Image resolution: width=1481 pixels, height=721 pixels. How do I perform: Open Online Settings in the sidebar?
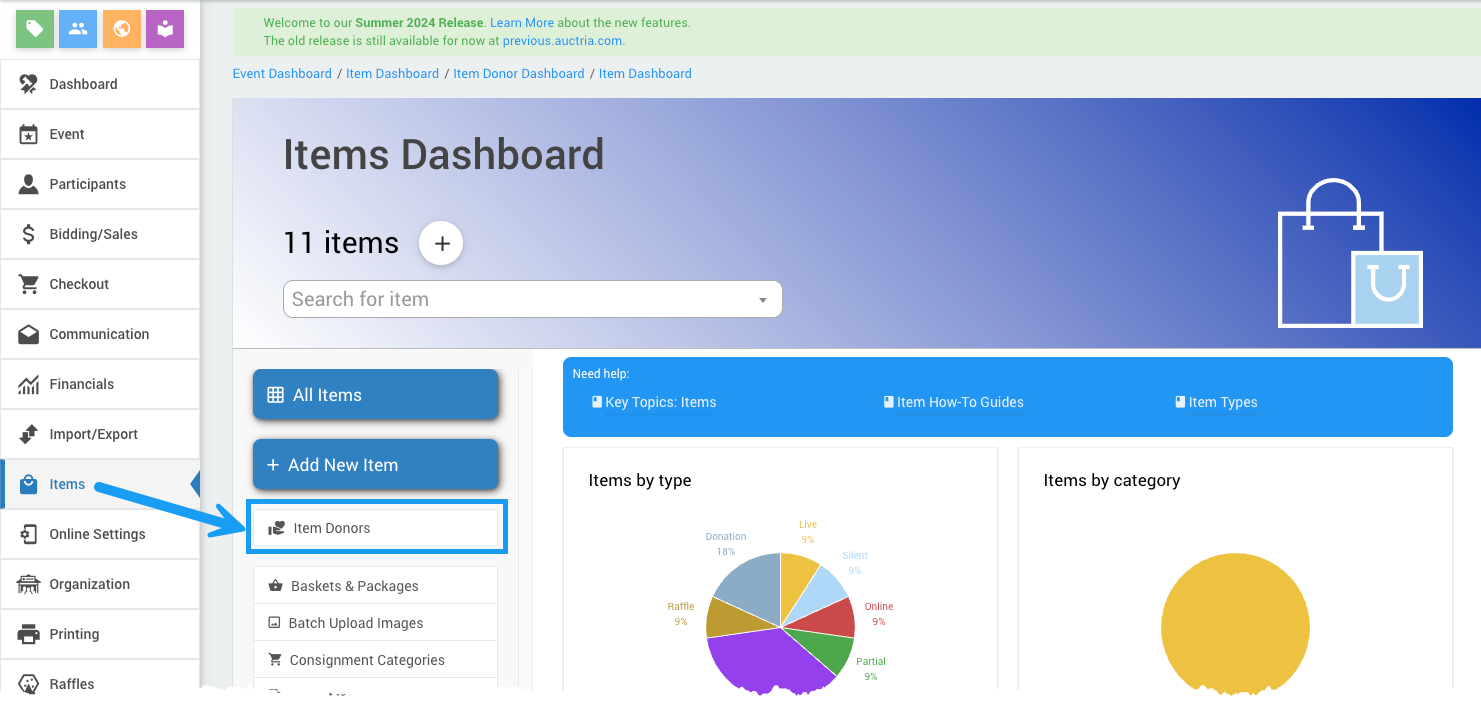click(97, 534)
